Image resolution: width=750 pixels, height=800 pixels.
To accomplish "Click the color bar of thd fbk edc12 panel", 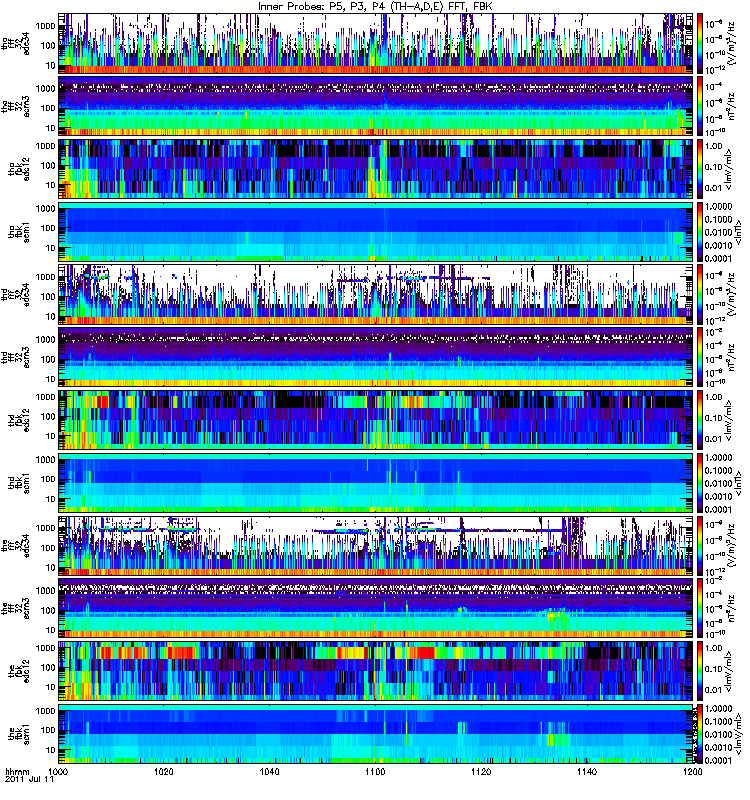I will 700,420.
